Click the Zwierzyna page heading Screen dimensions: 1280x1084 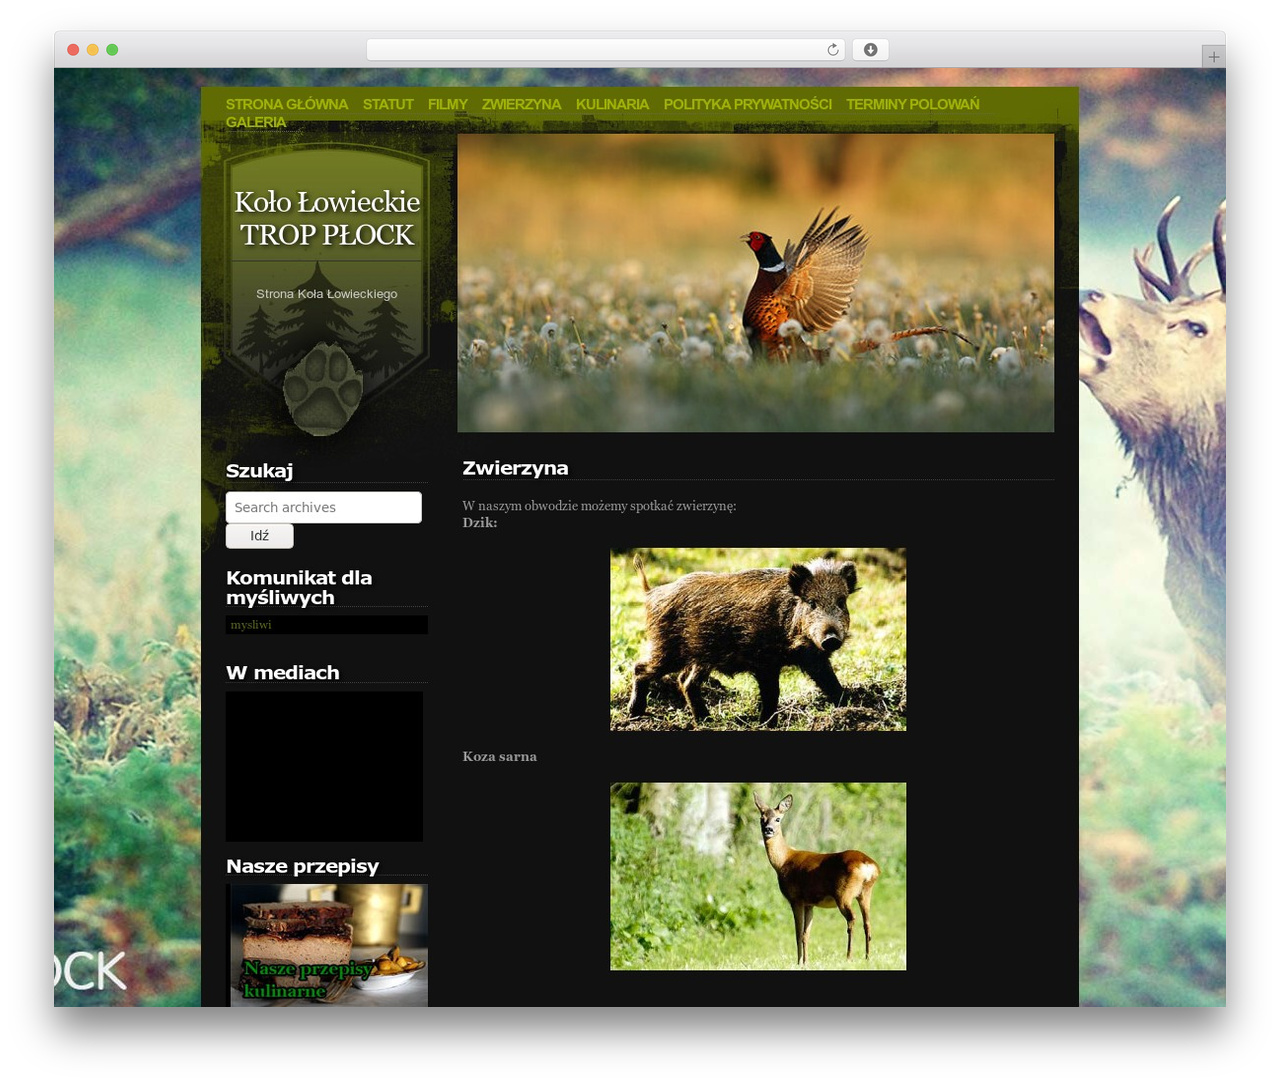[515, 468]
